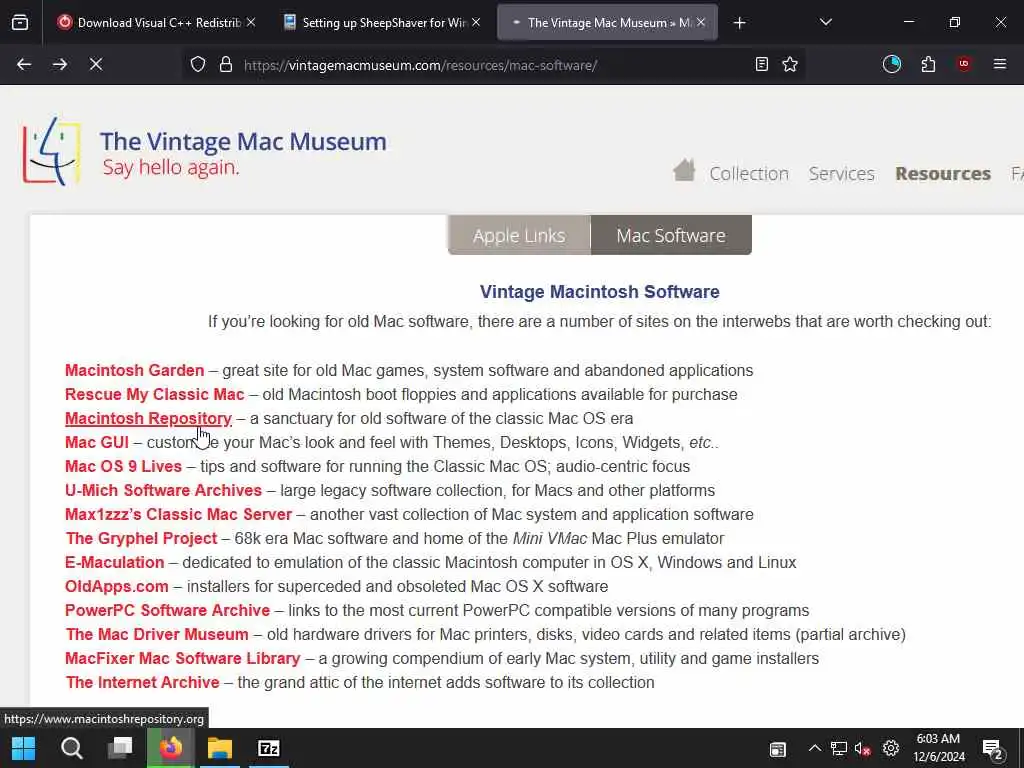Open Windows Start menu

(24, 748)
